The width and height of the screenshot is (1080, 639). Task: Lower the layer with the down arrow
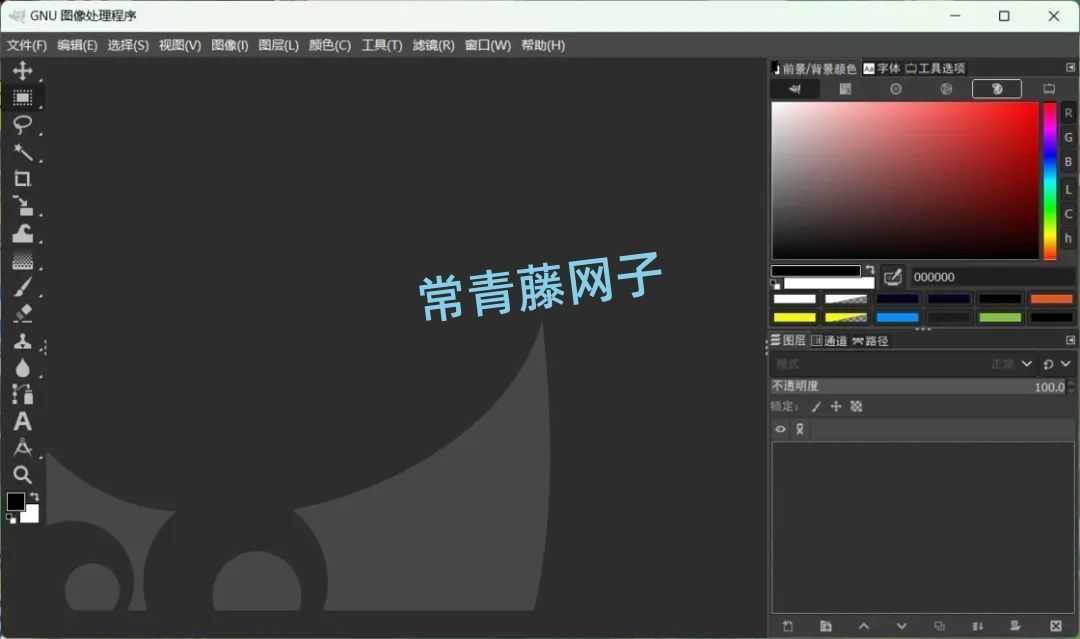coord(902,626)
